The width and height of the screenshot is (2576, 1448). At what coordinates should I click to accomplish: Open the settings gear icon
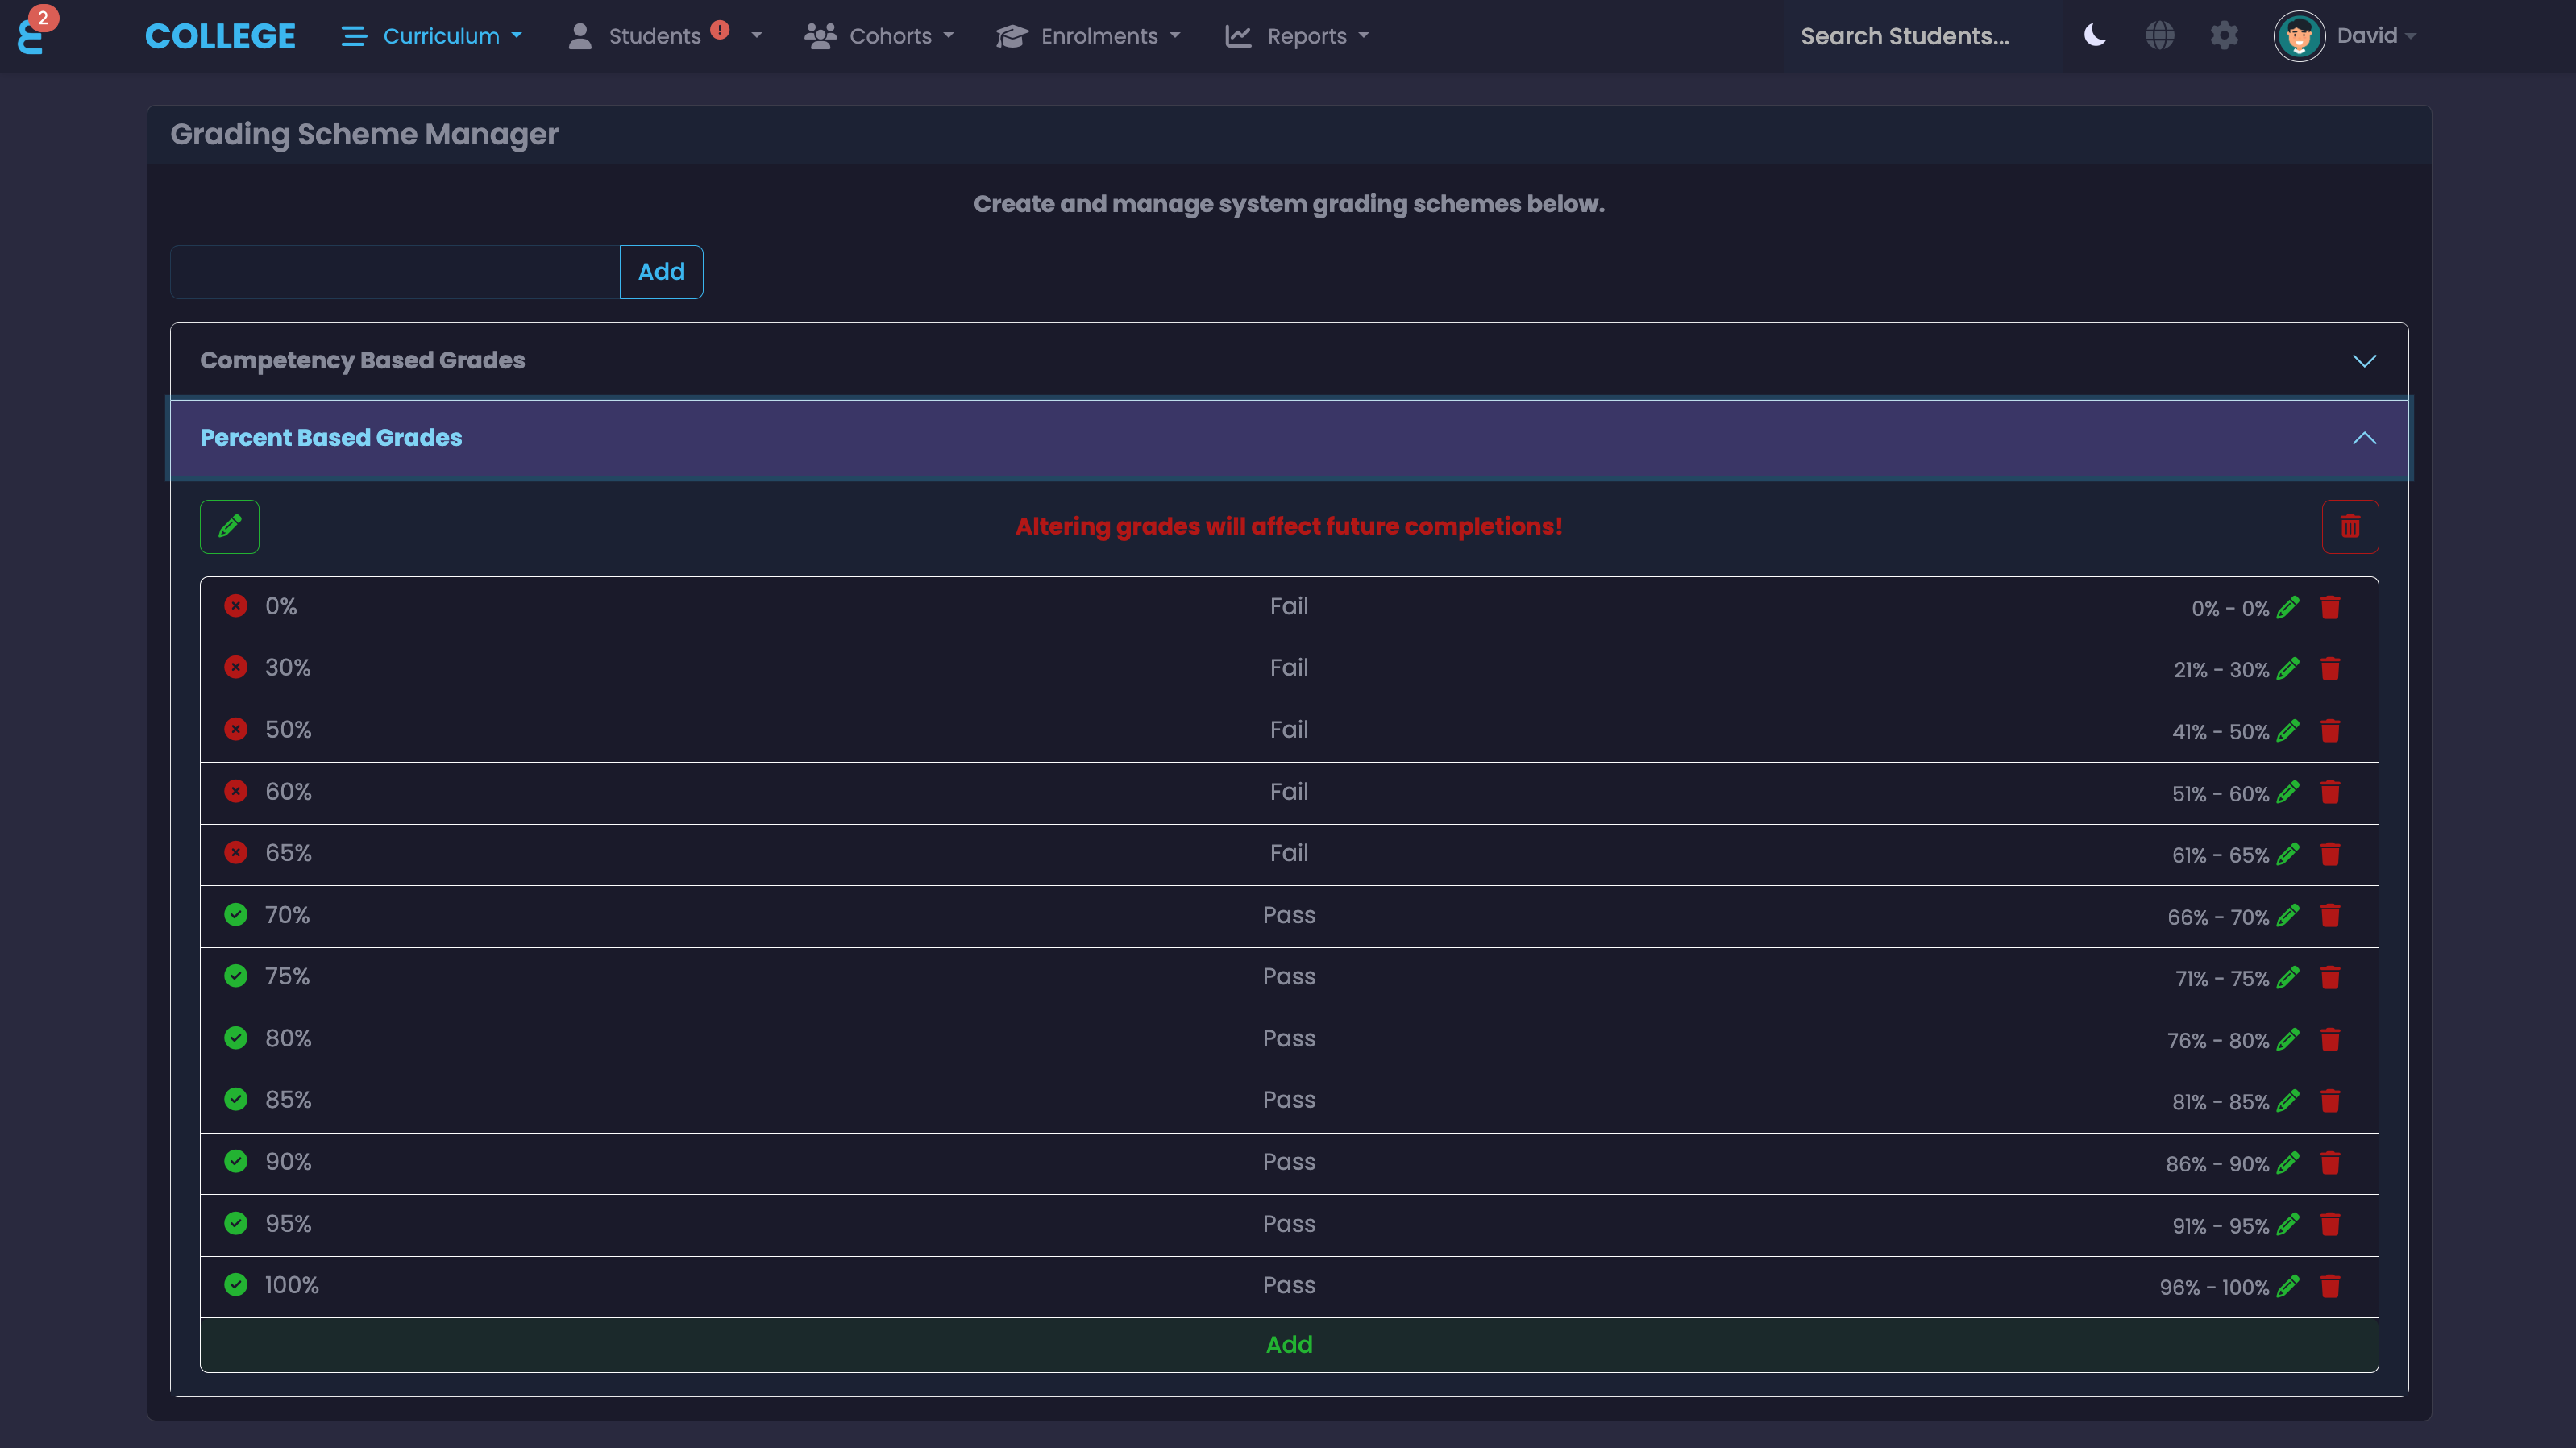(x=2224, y=36)
